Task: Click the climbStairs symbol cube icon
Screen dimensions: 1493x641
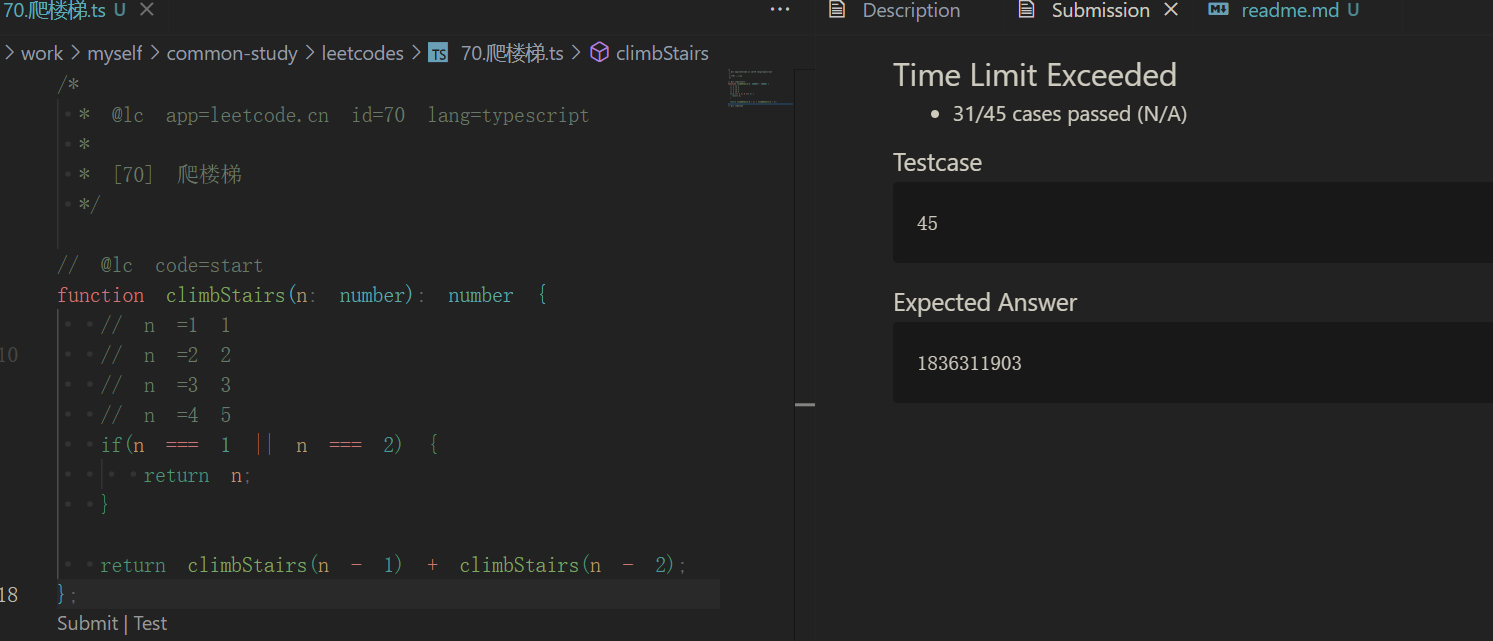Action: click(x=599, y=52)
